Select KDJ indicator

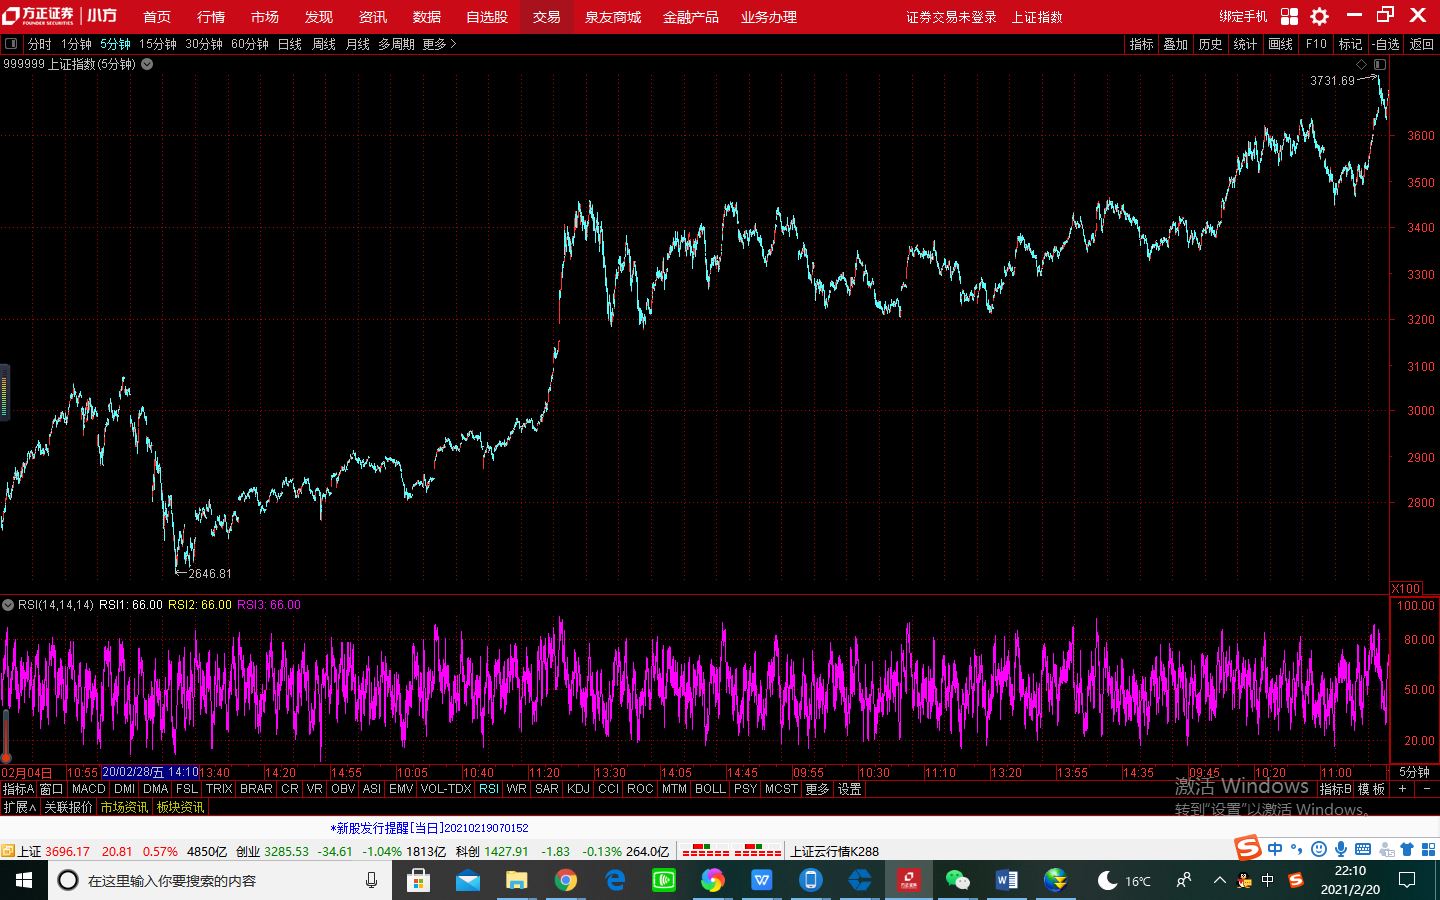pos(578,789)
